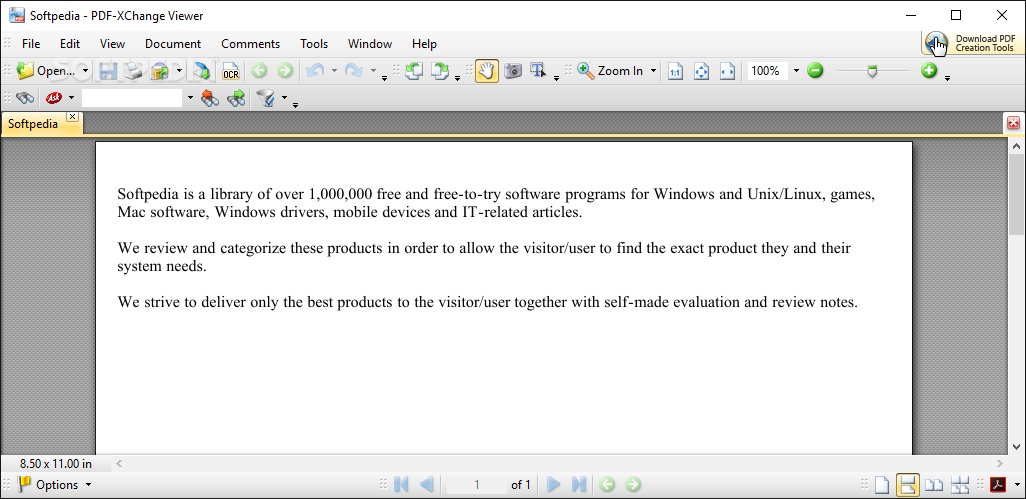The image size is (1026, 499).
Task: Click the Fit Width icon
Action: (x=728, y=71)
